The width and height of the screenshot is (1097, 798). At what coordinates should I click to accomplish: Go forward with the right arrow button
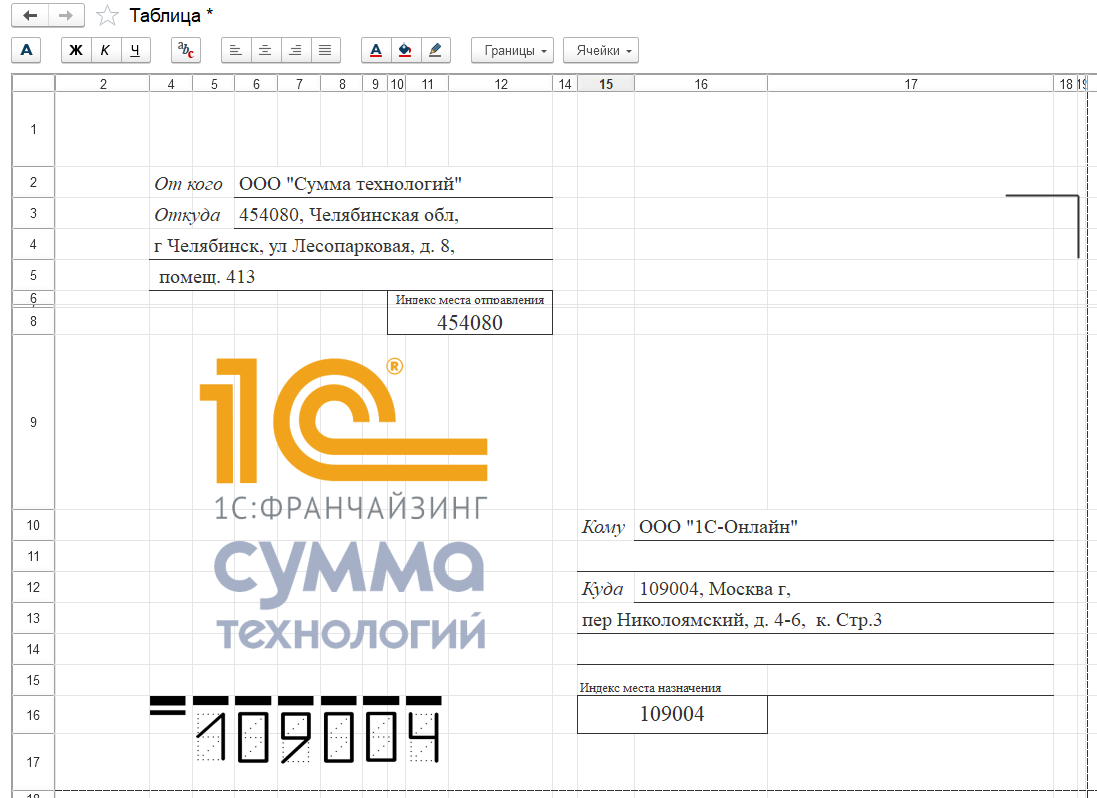click(x=66, y=16)
